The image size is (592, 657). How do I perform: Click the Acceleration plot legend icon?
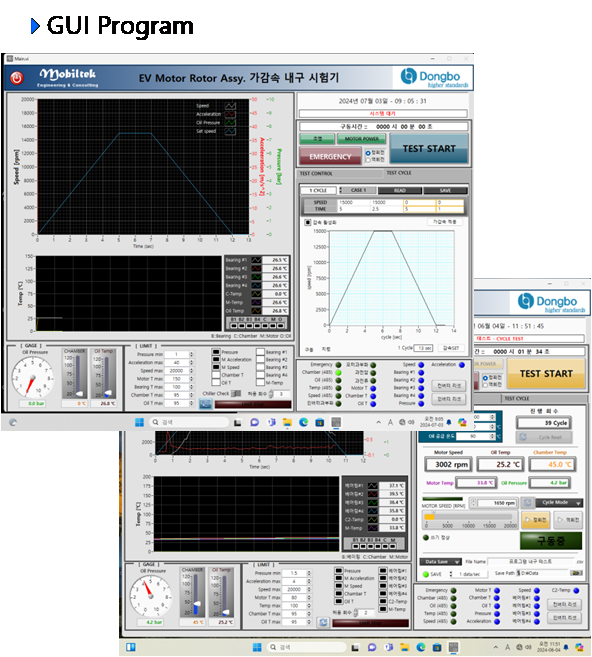tap(230, 114)
